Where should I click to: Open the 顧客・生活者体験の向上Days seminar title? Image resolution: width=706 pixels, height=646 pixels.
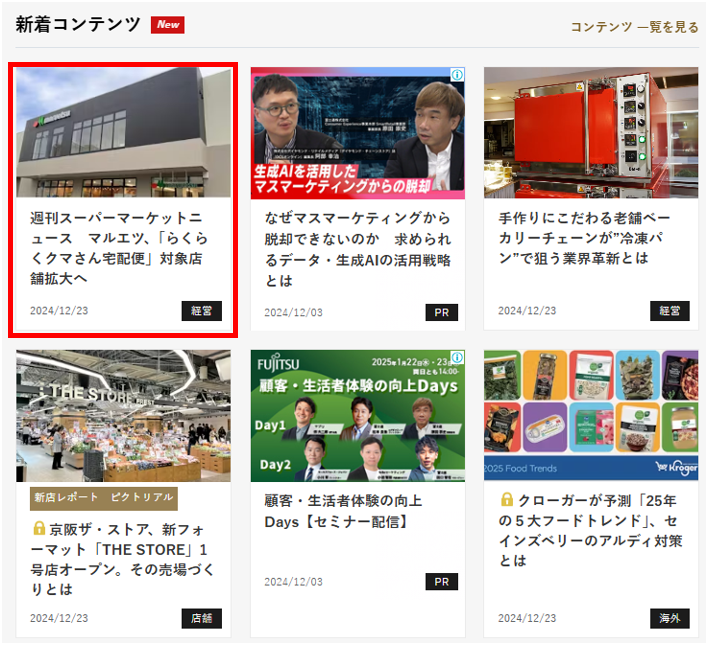[343, 511]
